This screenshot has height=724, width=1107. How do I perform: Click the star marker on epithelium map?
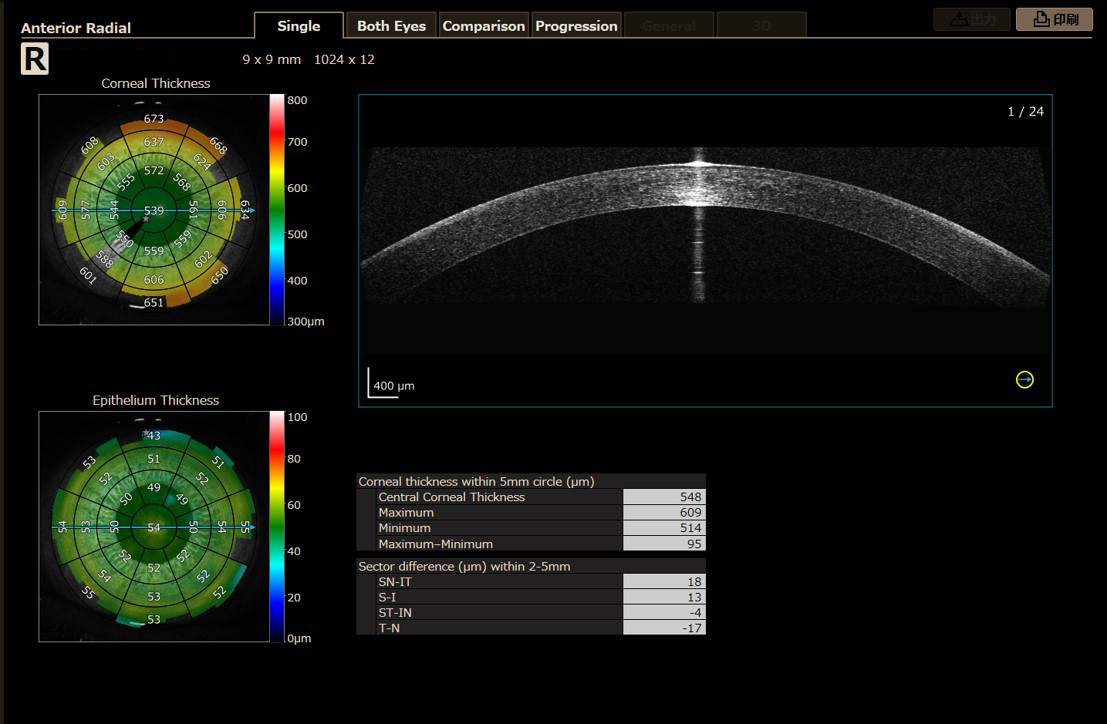click(146, 433)
